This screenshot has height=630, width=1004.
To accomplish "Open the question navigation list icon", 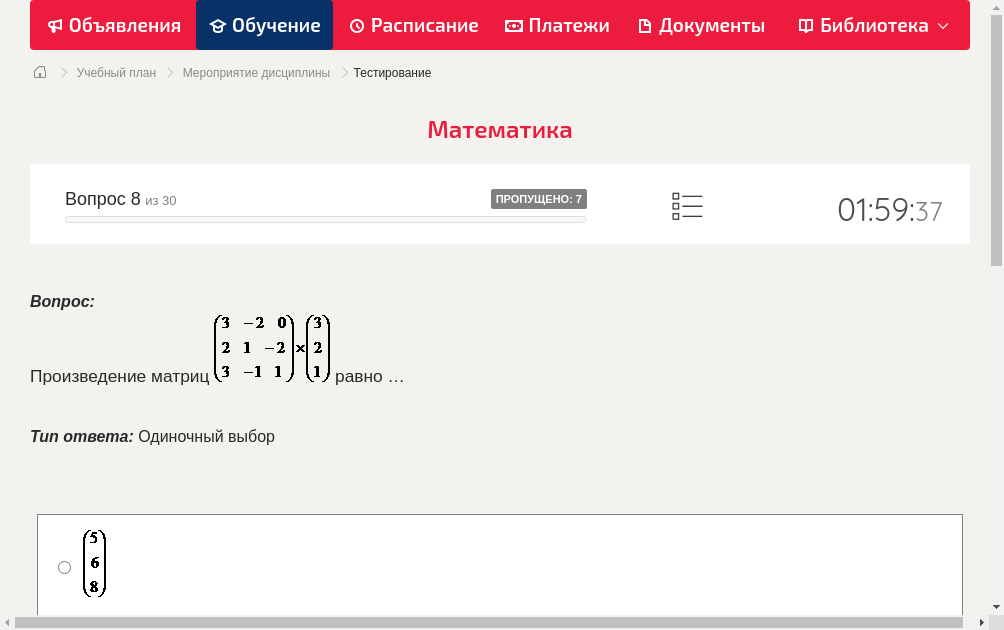I will pyautogui.click(x=687, y=205).
